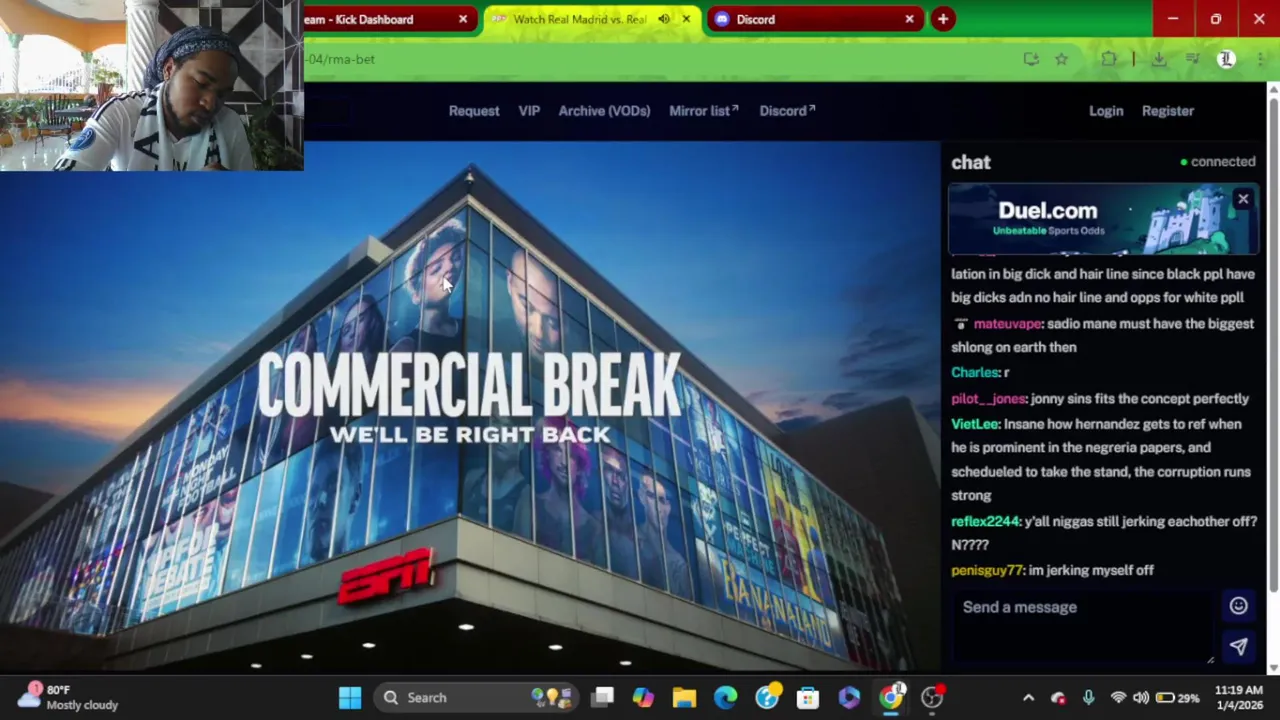Click the install app icon in address bar
Image resolution: width=1280 pixels, height=720 pixels.
1031,59
